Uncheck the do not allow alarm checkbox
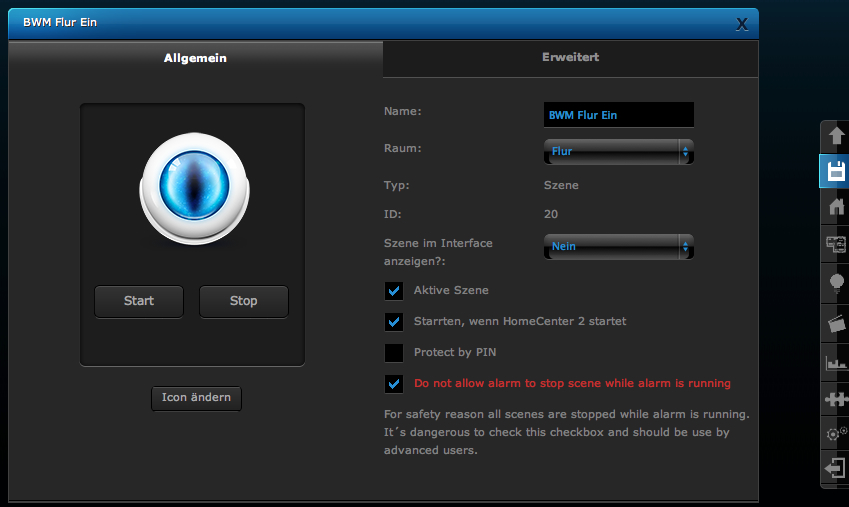This screenshot has width=849, height=507. tap(394, 384)
